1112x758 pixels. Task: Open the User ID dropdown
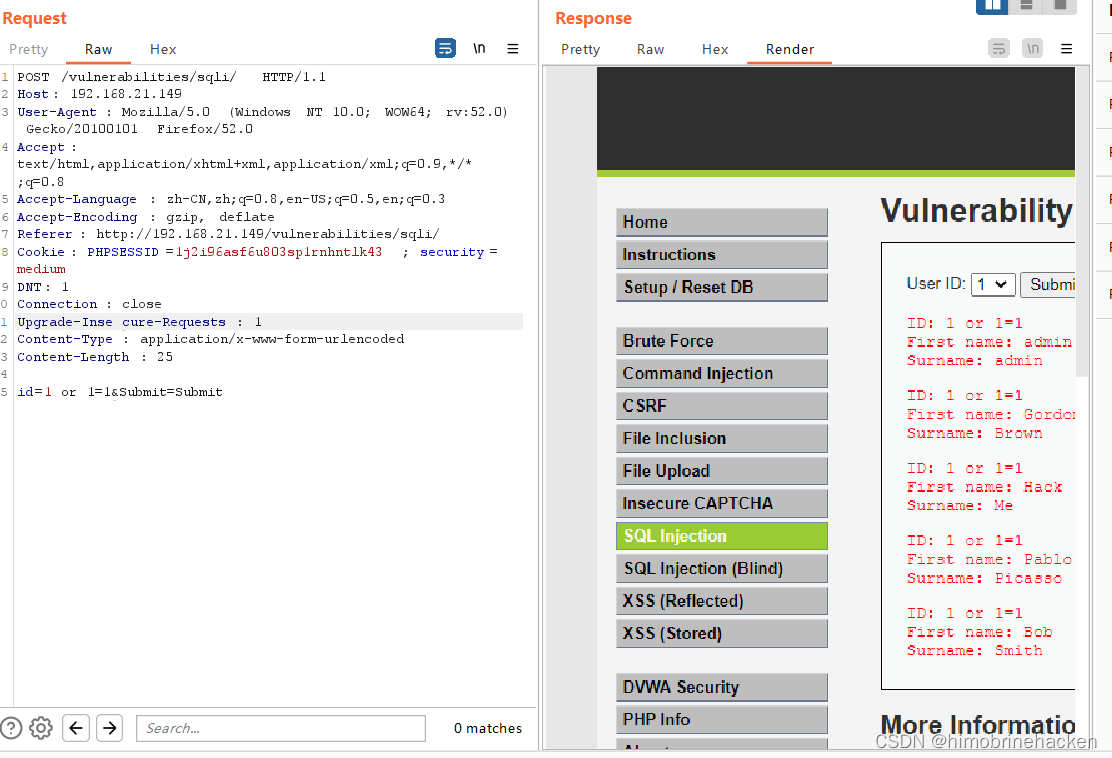point(993,284)
